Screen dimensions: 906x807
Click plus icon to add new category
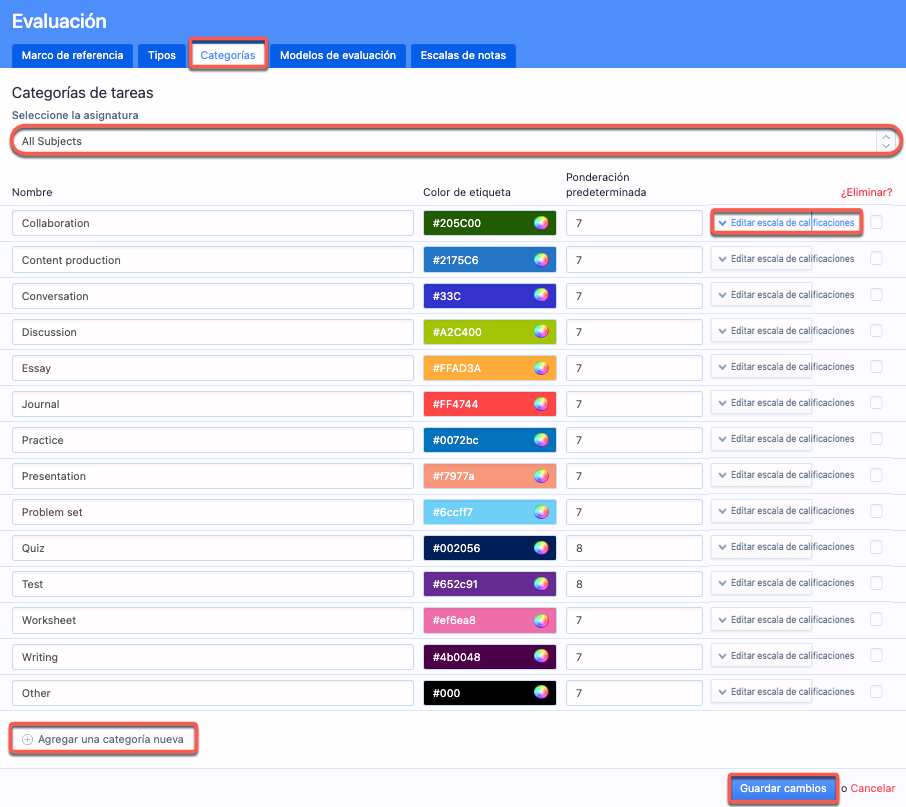(28, 740)
